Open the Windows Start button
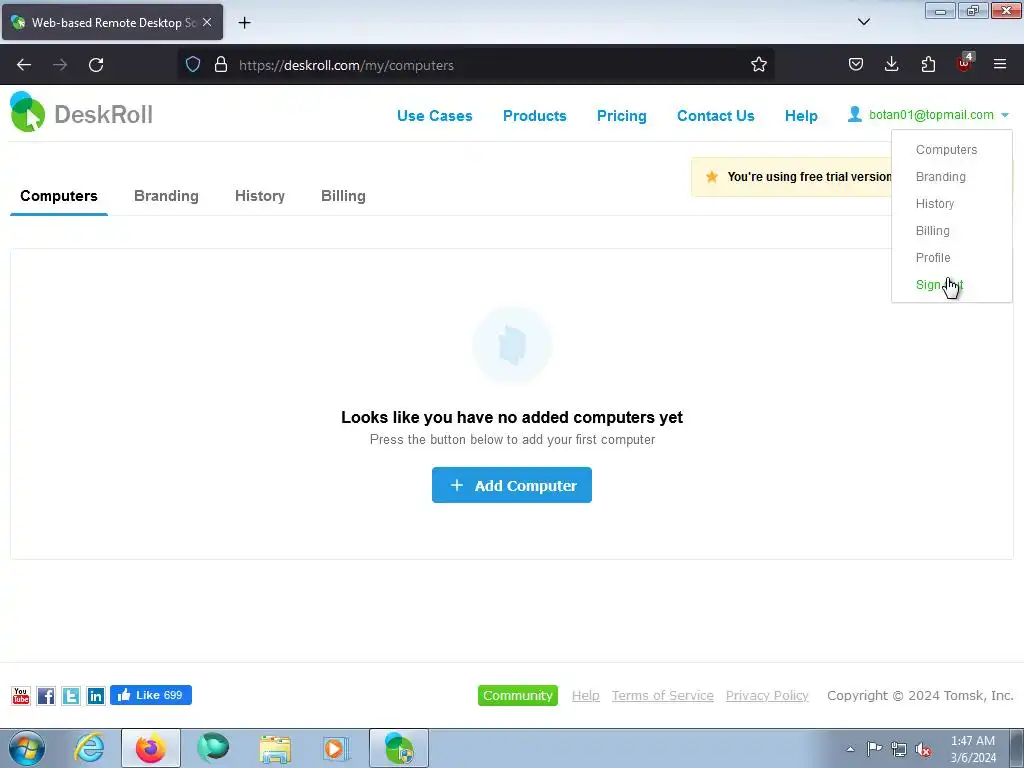 tap(27, 748)
